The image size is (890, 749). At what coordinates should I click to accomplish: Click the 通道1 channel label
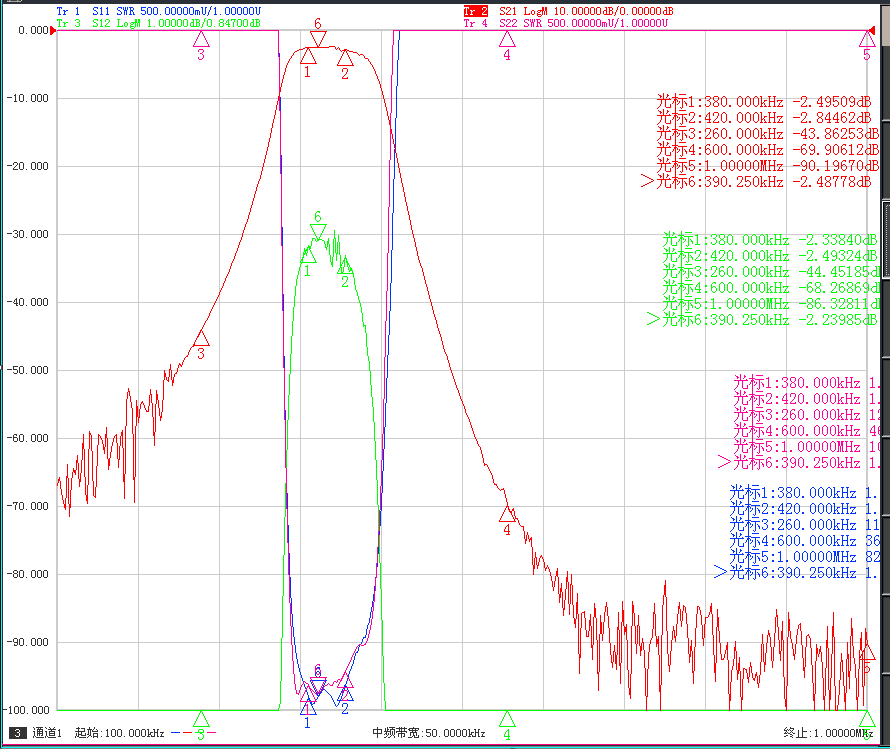pos(47,733)
